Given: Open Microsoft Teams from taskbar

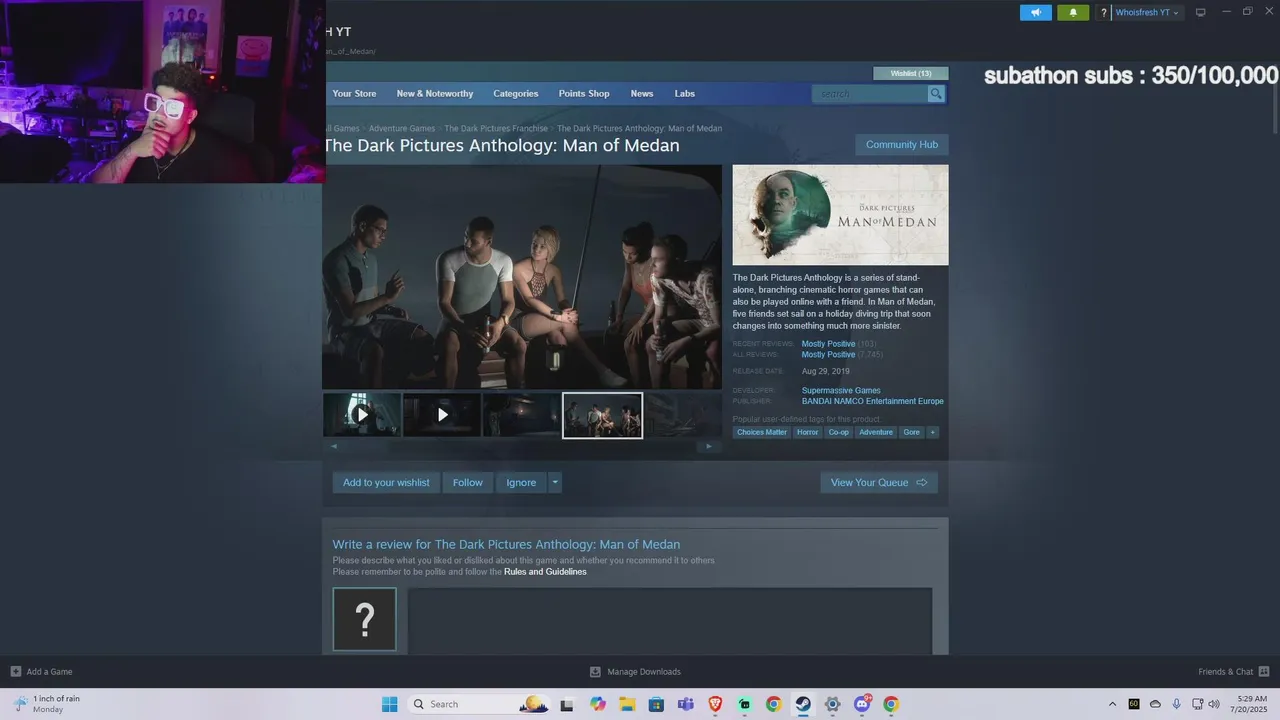Looking at the screenshot, I should [x=685, y=704].
